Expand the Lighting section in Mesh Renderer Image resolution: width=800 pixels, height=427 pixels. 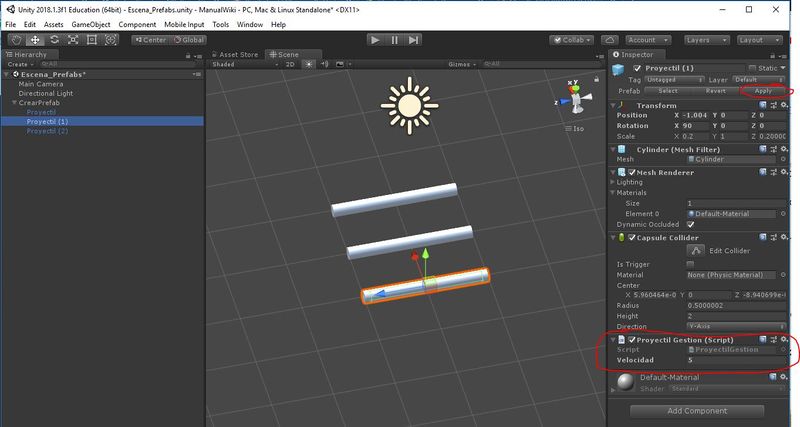(x=613, y=182)
